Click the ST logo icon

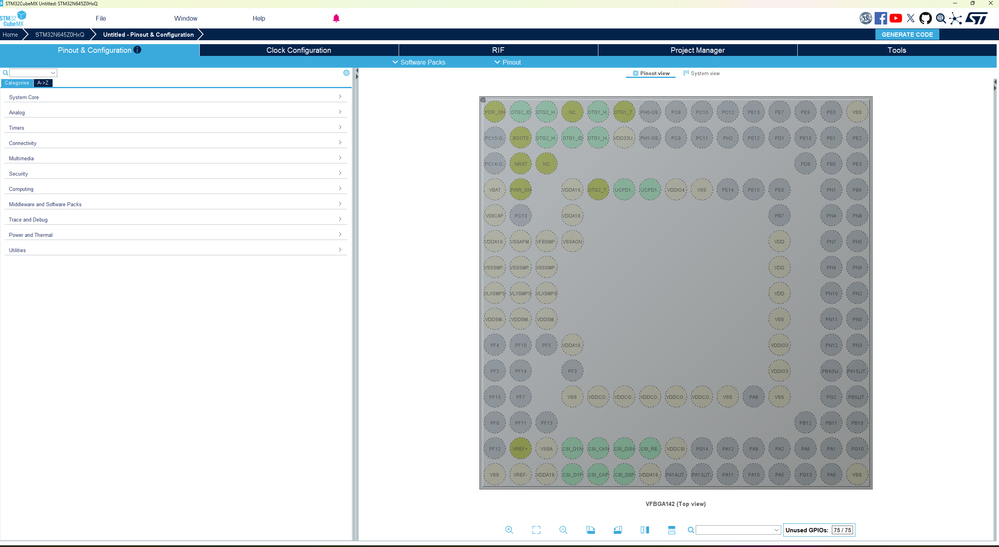tap(976, 18)
